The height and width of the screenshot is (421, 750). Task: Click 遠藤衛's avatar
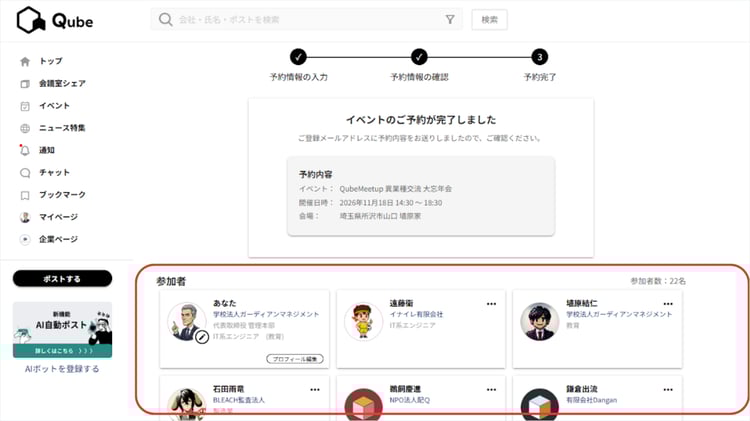(363, 321)
